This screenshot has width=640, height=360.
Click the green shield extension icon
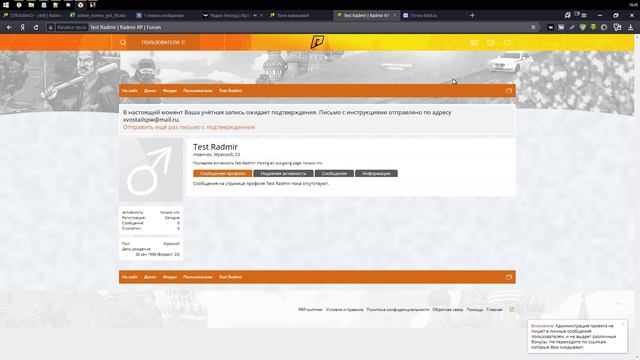click(582, 27)
